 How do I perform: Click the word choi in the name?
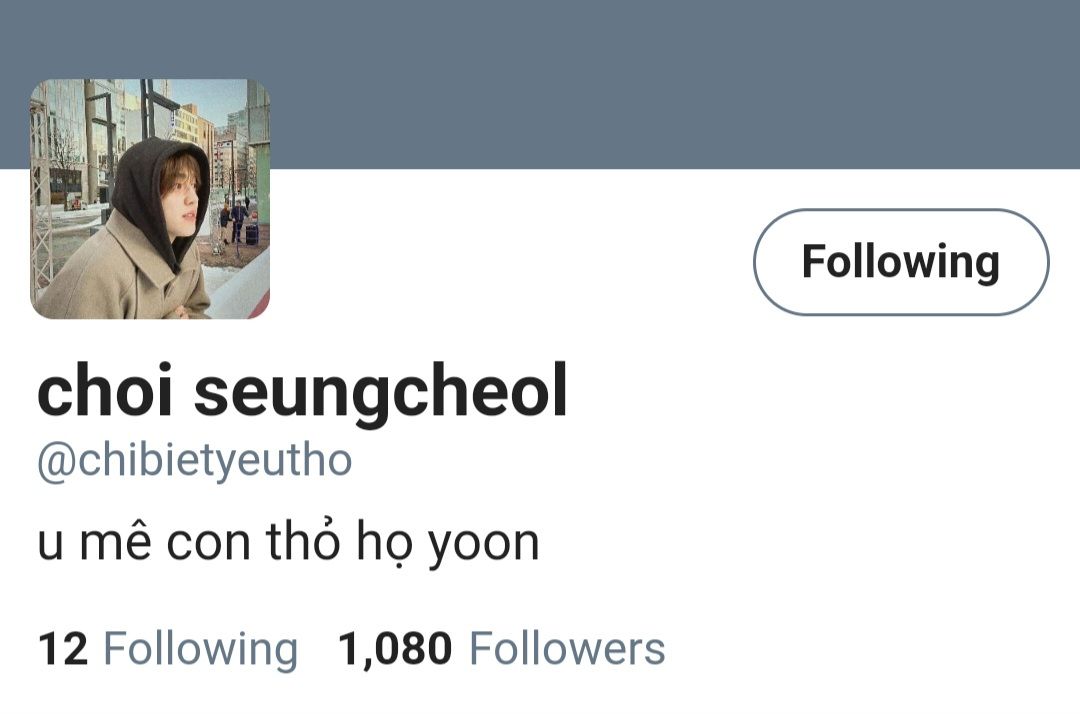[104, 389]
